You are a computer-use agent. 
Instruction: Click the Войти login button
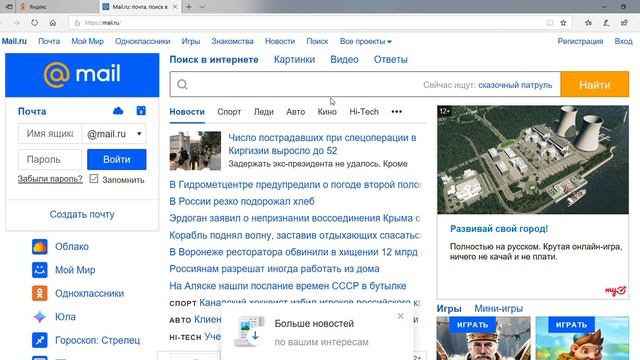pyautogui.click(x=117, y=160)
